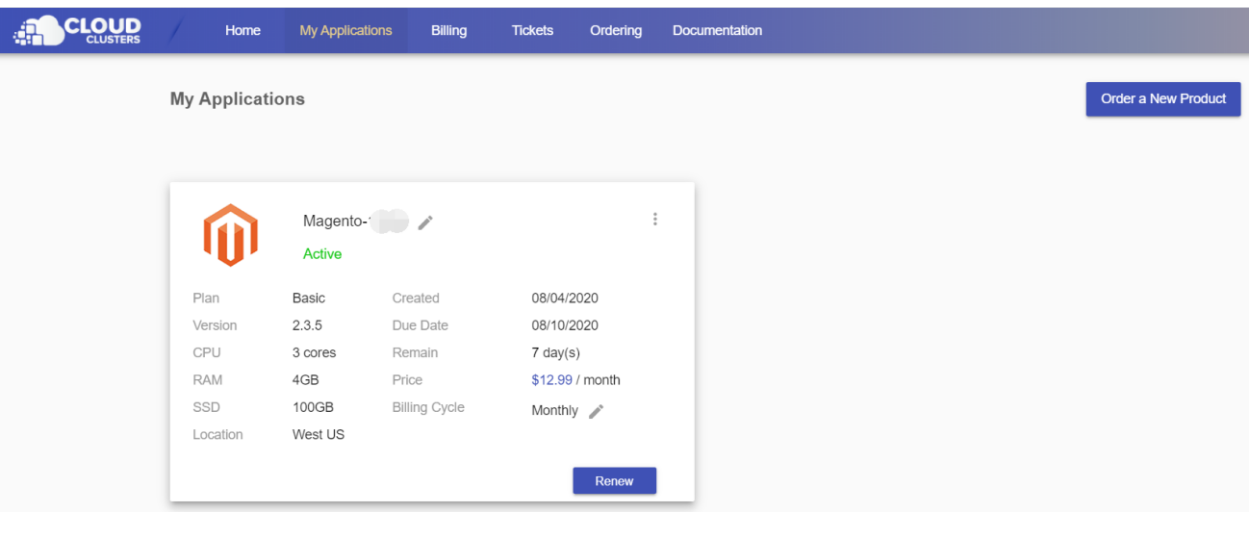Click the orange Magento logo
This screenshot has height=544, width=1249.
[x=230, y=235]
